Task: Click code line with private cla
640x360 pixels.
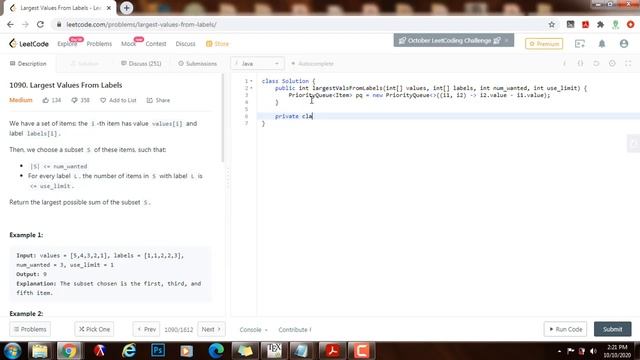Action: pyautogui.click(x=448, y=116)
